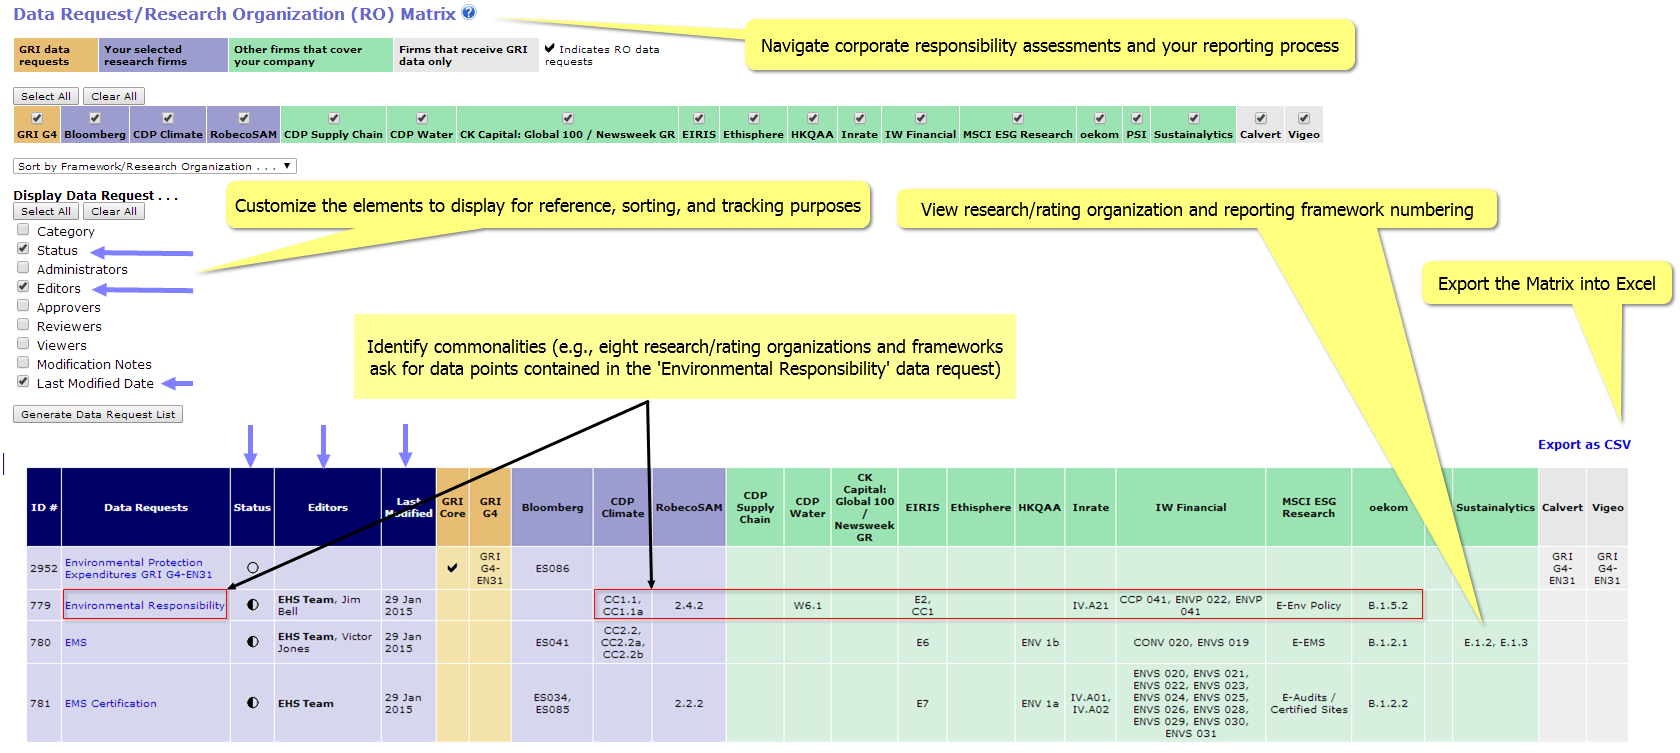1680x753 pixels.
Task: Enable the Modification Notes checkbox
Action: [x=23, y=363]
